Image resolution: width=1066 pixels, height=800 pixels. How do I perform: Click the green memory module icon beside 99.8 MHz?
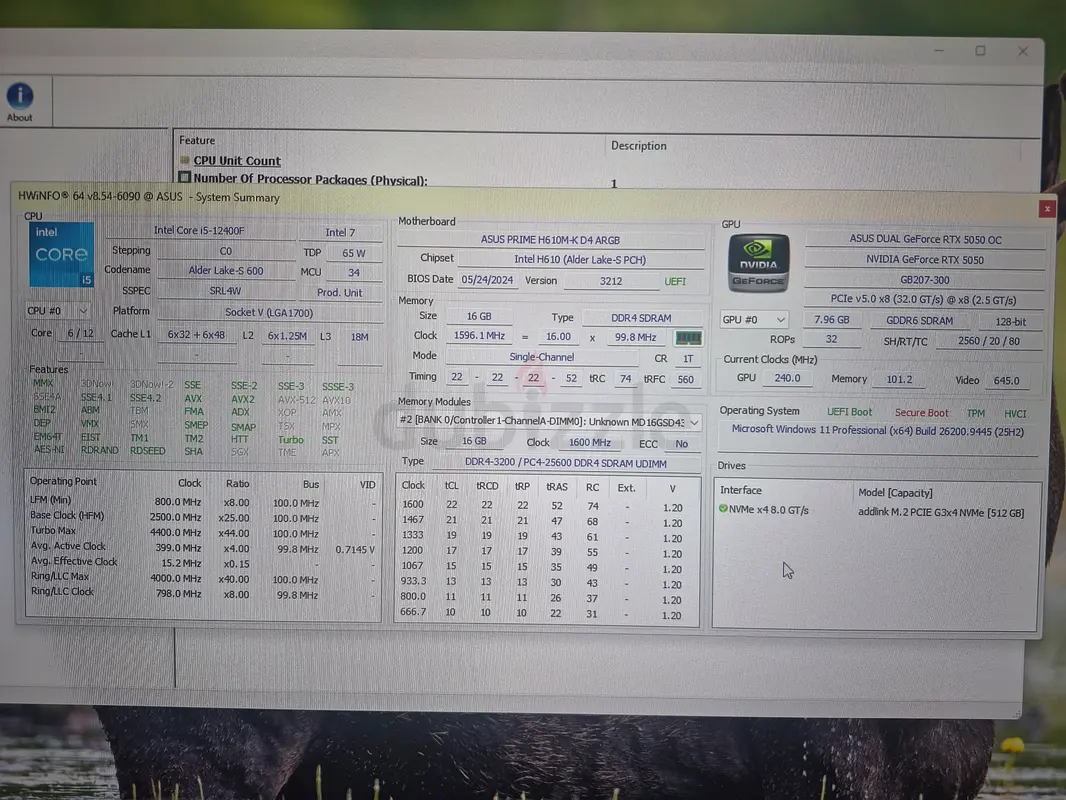pyautogui.click(x=688, y=338)
